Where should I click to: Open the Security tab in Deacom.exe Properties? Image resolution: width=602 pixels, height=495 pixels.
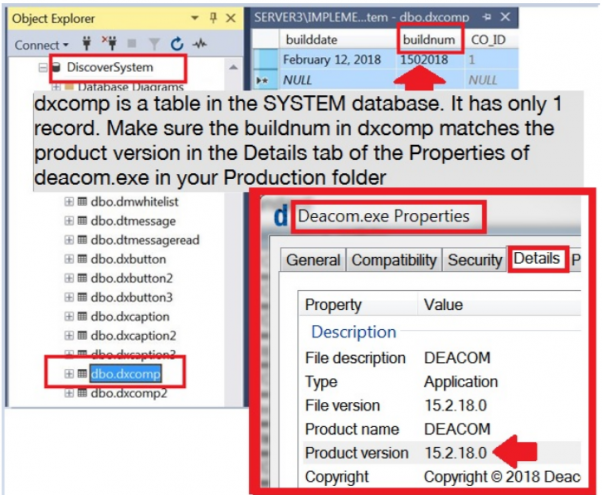click(475, 260)
